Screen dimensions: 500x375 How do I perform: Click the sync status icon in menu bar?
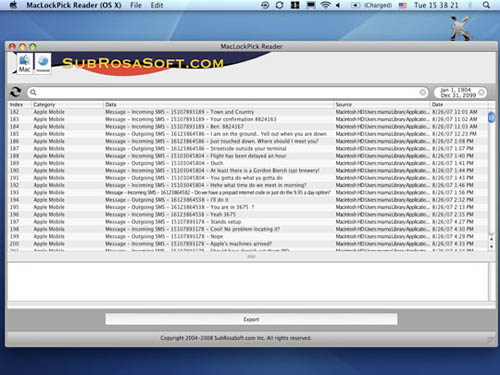(280, 5)
